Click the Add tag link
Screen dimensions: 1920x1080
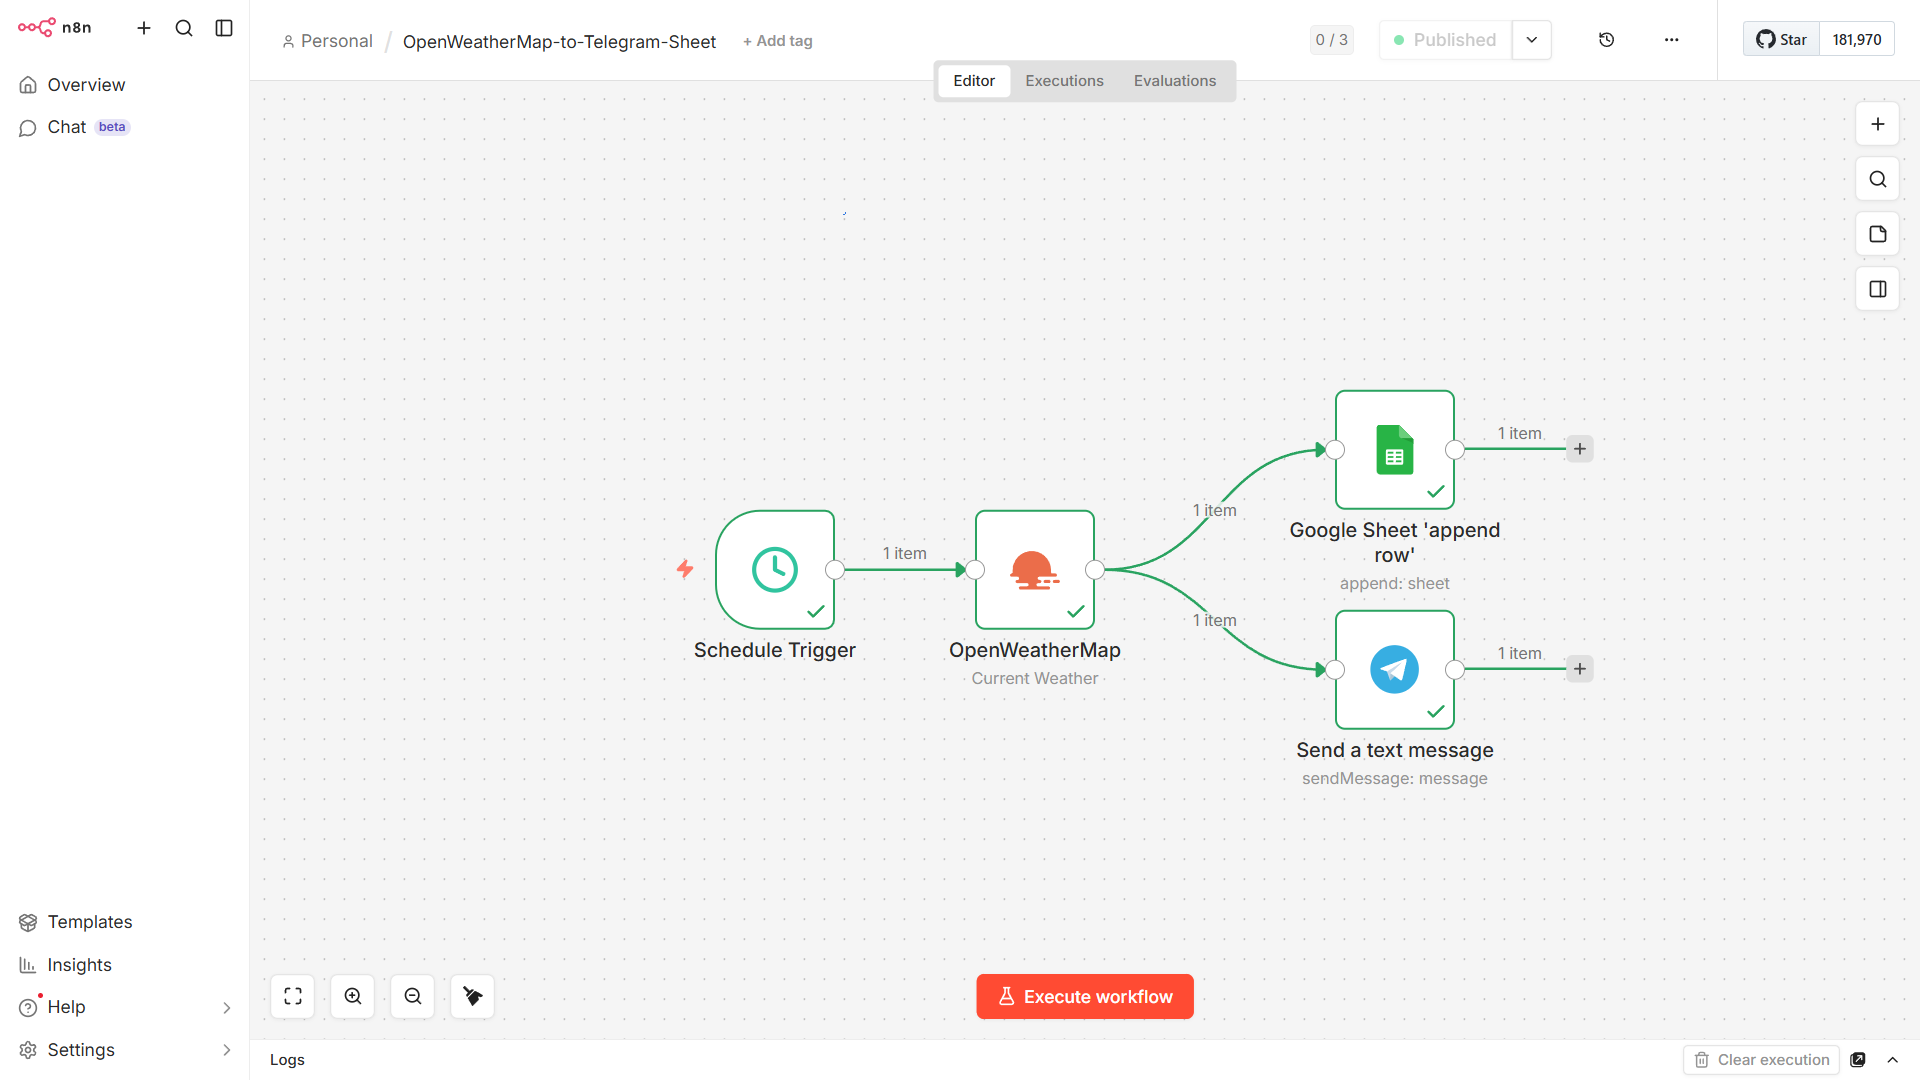[x=778, y=41]
